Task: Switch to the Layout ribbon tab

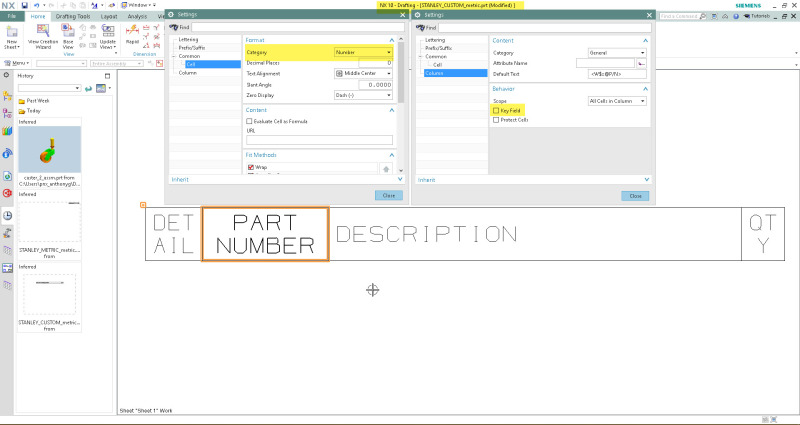Action: [x=109, y=16]
